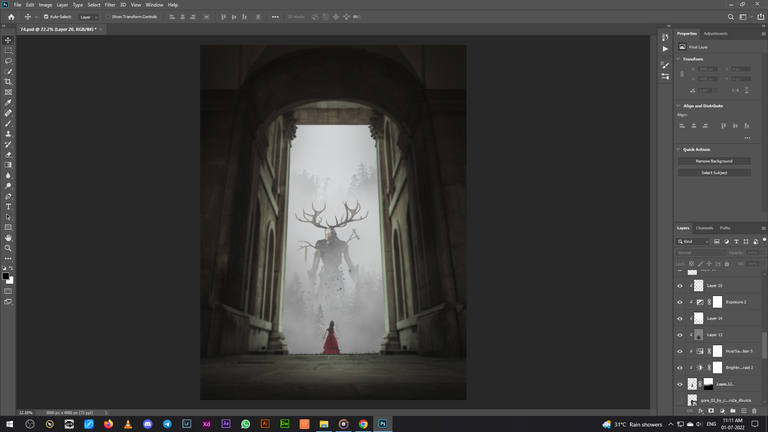Select the Zoom tool
Image resolution: width=768 pixels, height=432 pixels.
coord(8,248)
